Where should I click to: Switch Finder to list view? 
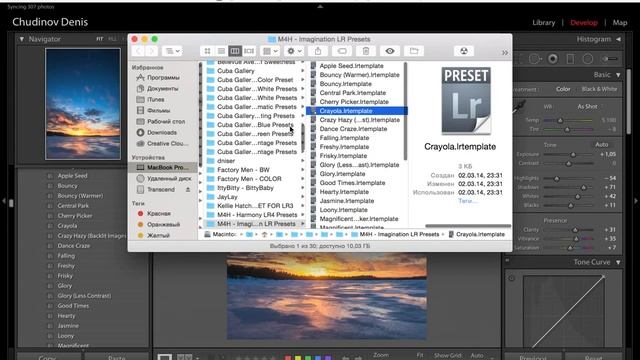(x=221, y=51)
